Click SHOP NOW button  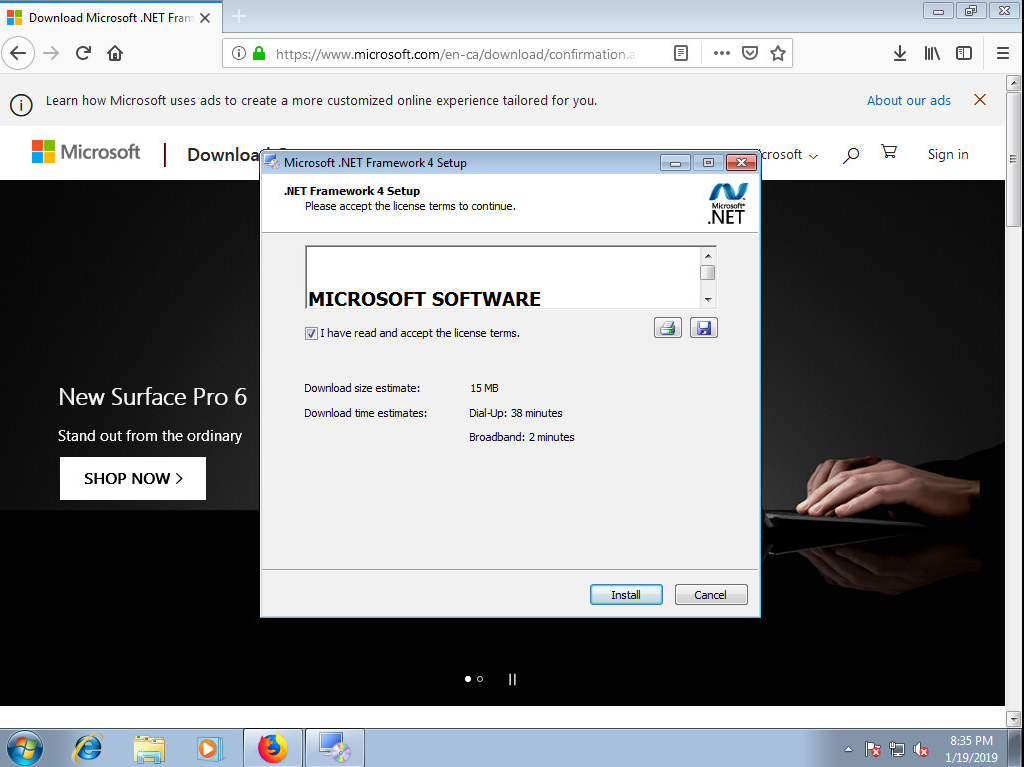[x=133, y=478]
